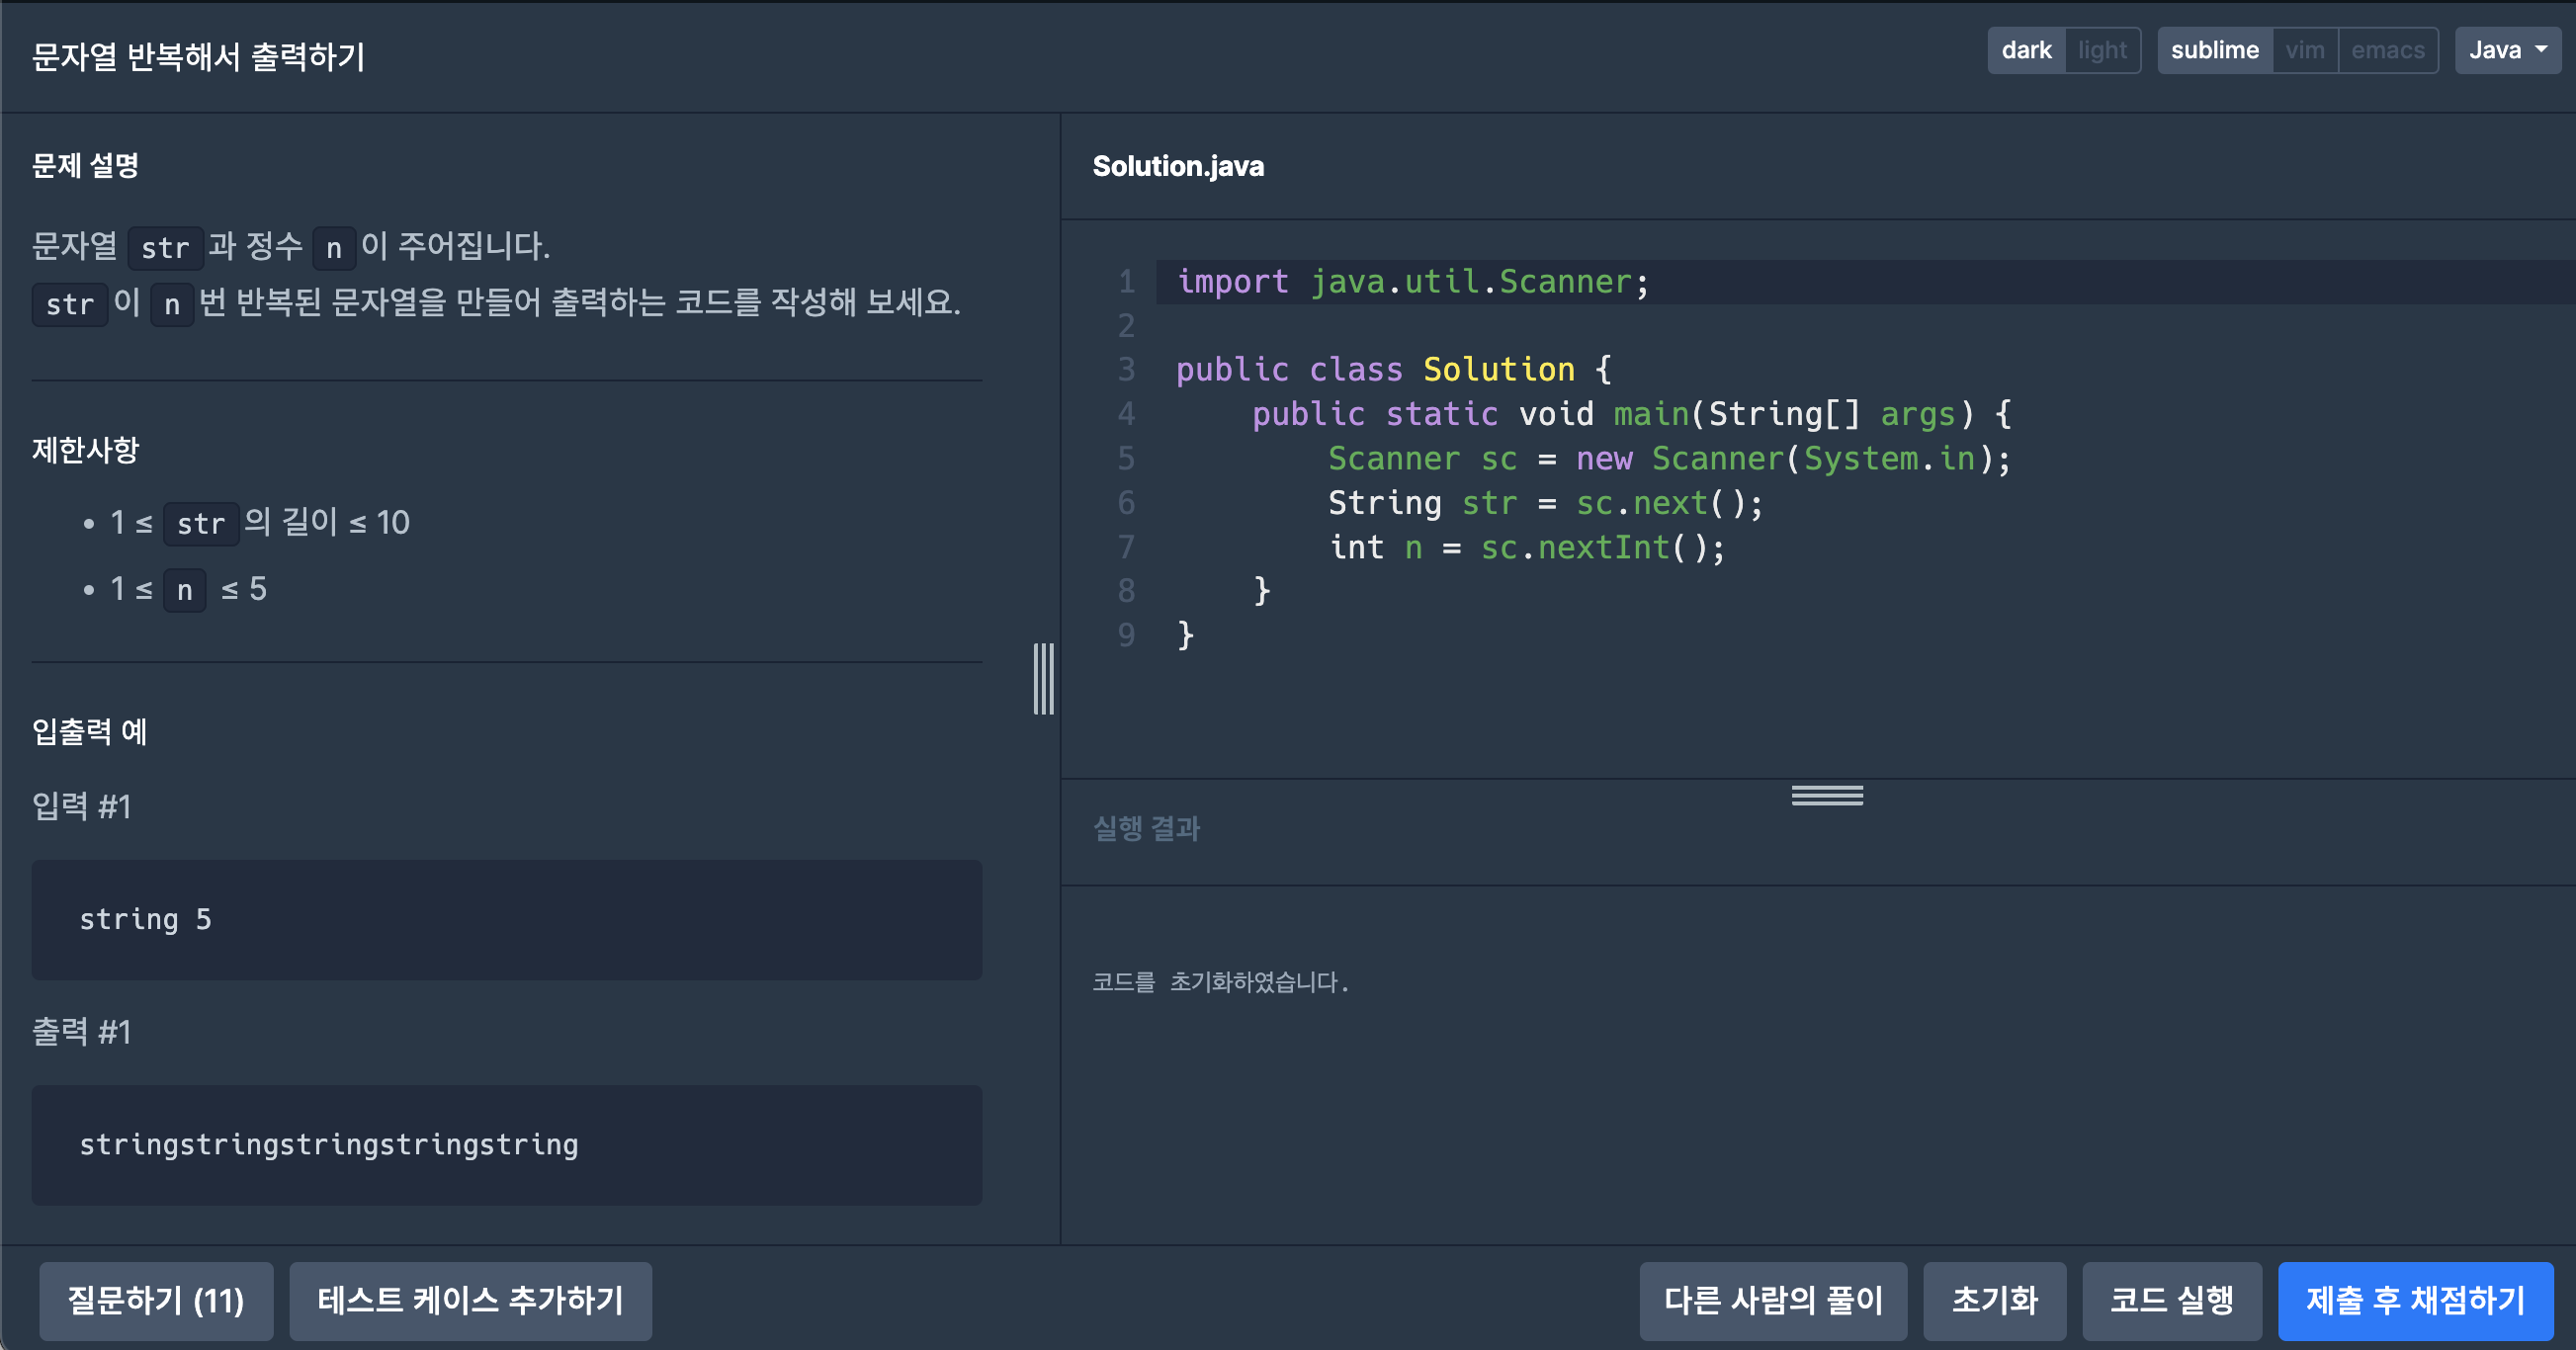Click the 문제 설명 heading
Image resolution: width=2576 pixels, height=1350 pixels.
pos(85,166)
